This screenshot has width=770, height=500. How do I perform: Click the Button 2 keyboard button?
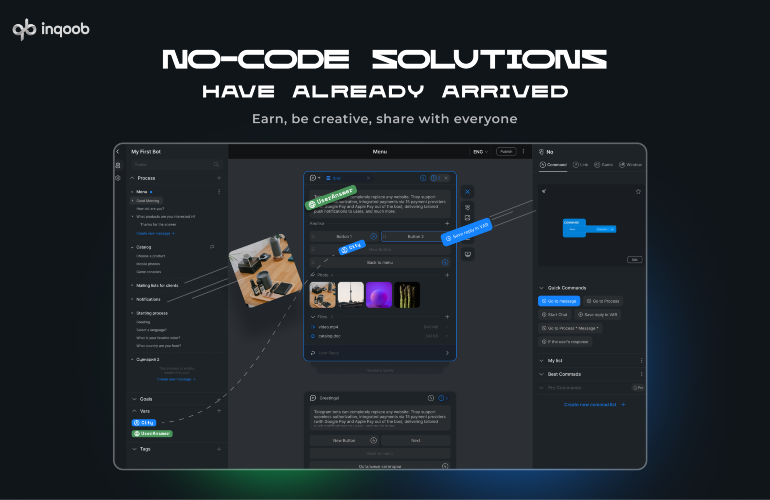[x=415, y=236]
